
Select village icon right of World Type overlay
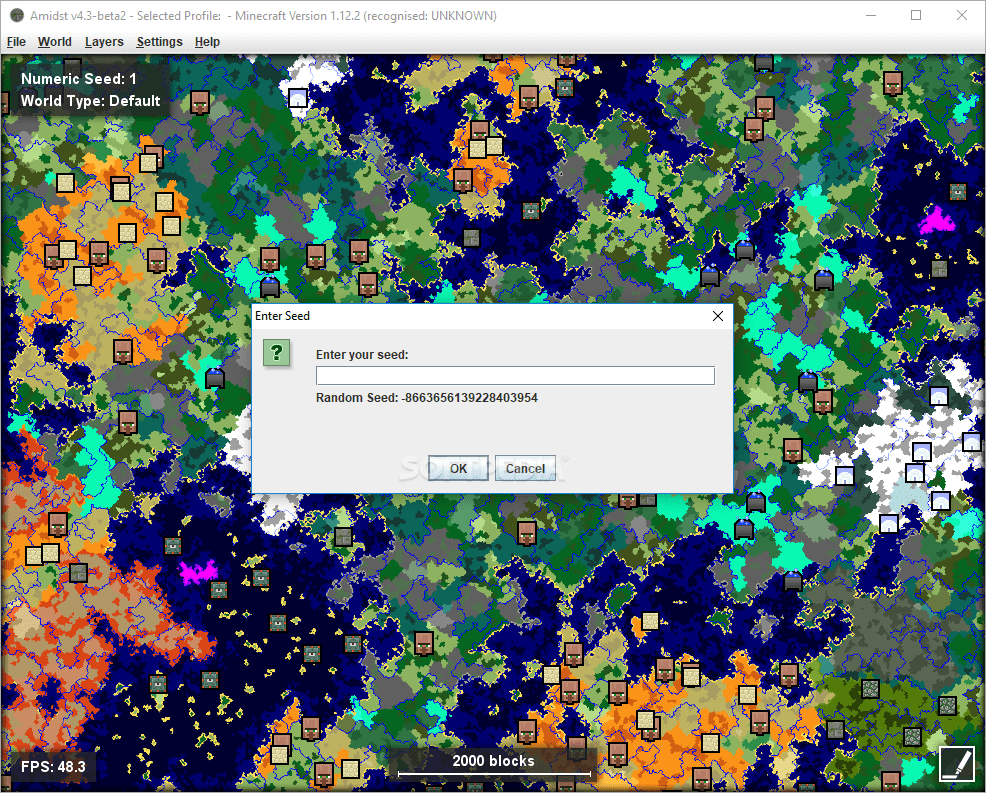(x=200, y=101)
